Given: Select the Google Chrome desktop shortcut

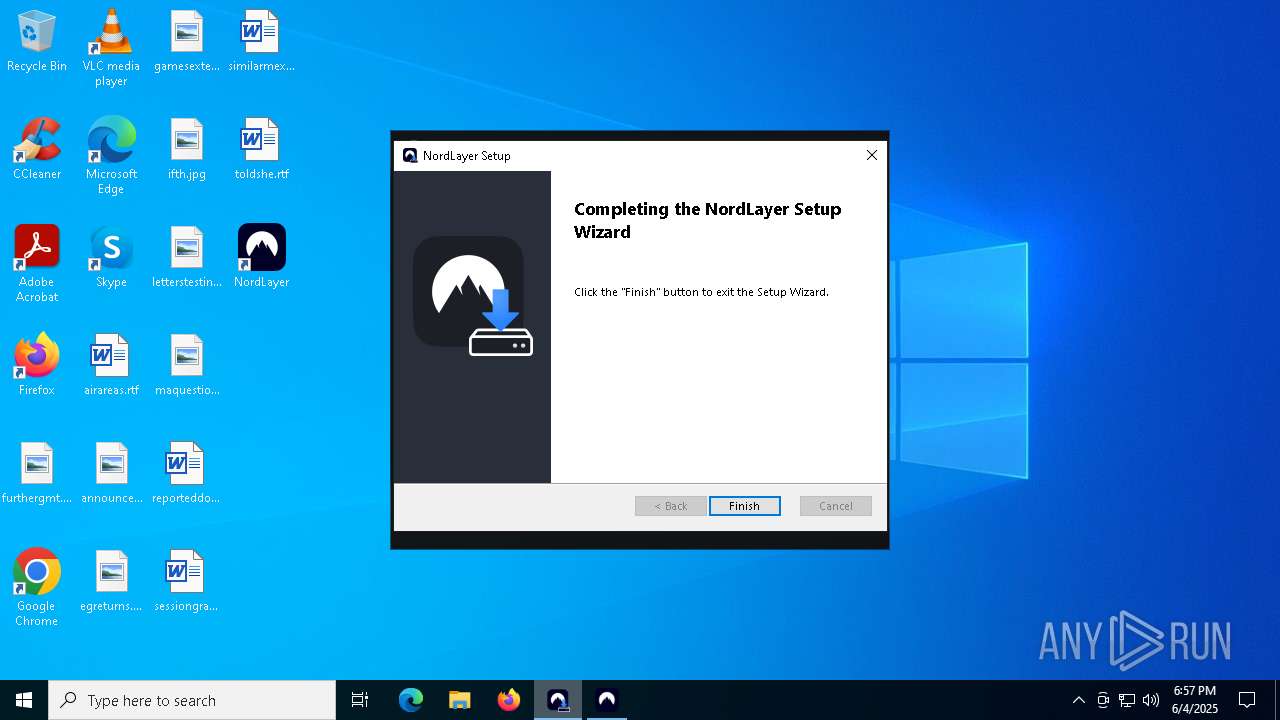Looking at the screenshot, I should [37, 588].
